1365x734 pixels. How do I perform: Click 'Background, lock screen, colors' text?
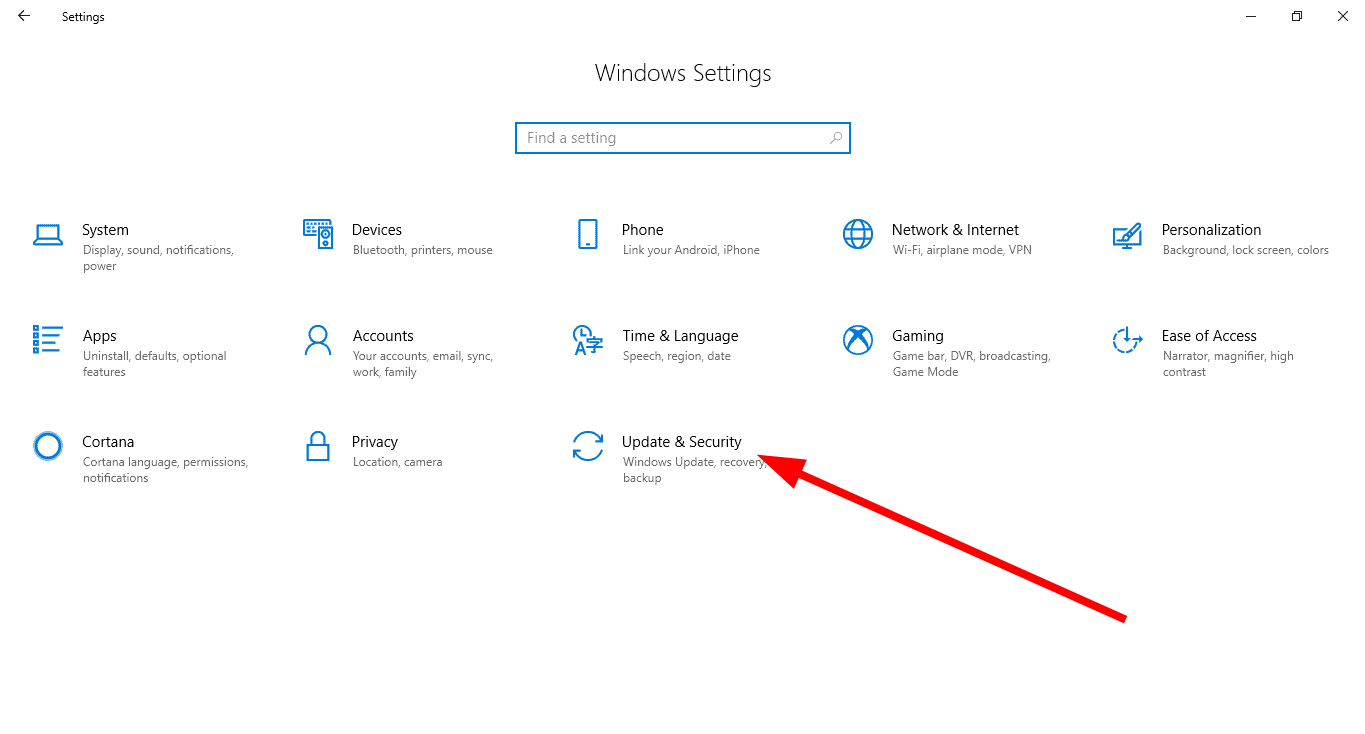point(1246,250)
